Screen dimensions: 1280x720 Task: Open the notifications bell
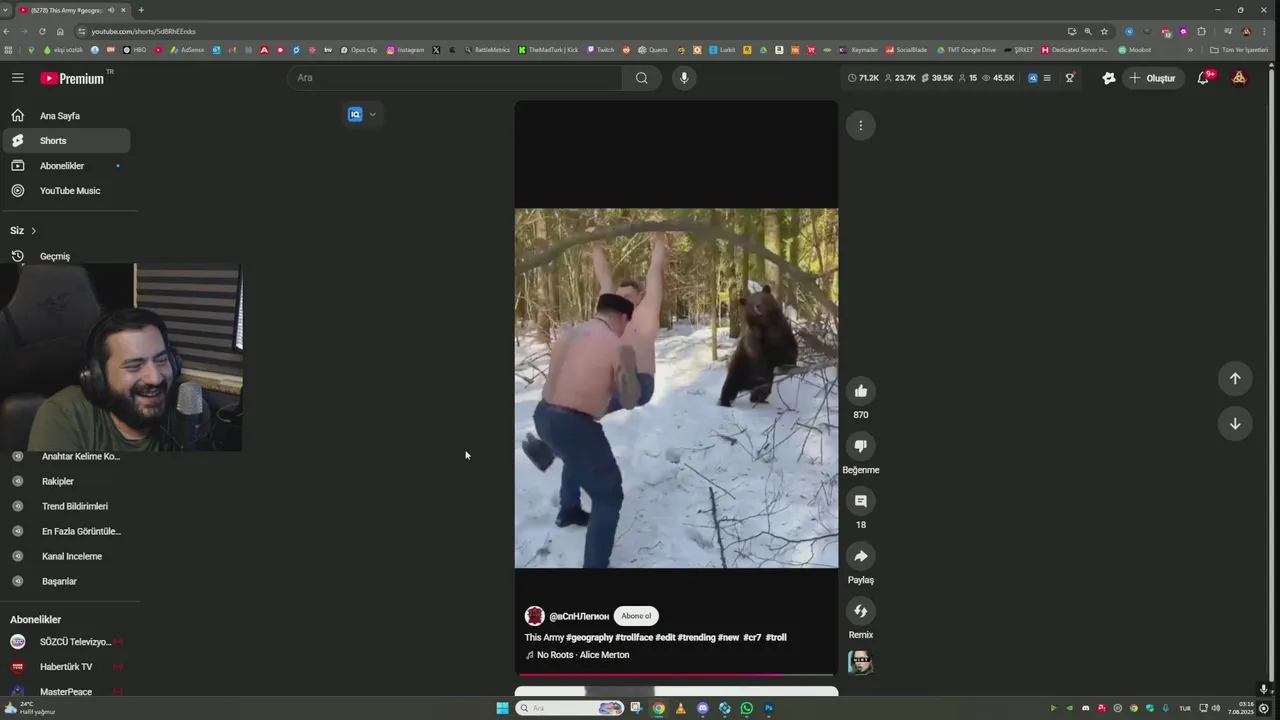pyautogui.click(x=1204, y=78)
